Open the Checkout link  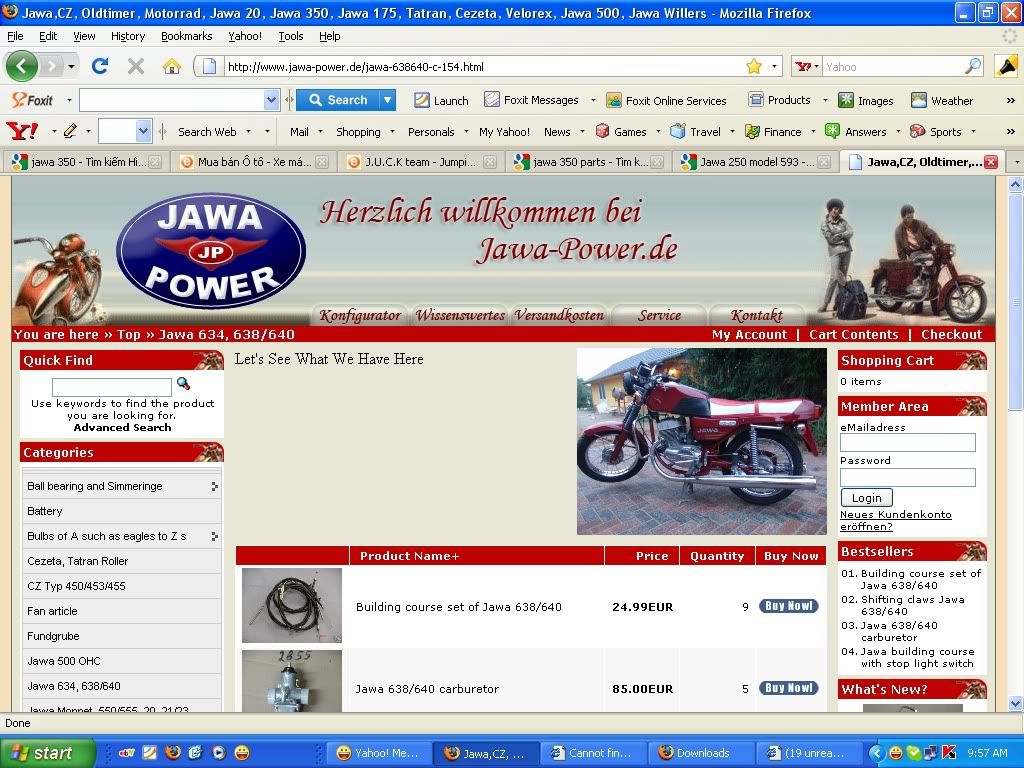tap(952, 334)
